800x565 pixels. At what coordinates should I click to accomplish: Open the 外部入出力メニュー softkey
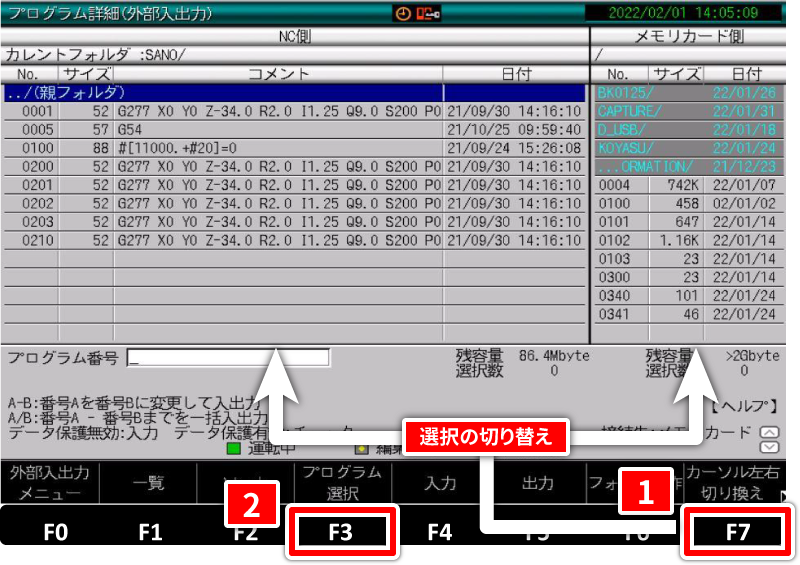(49, 483)
